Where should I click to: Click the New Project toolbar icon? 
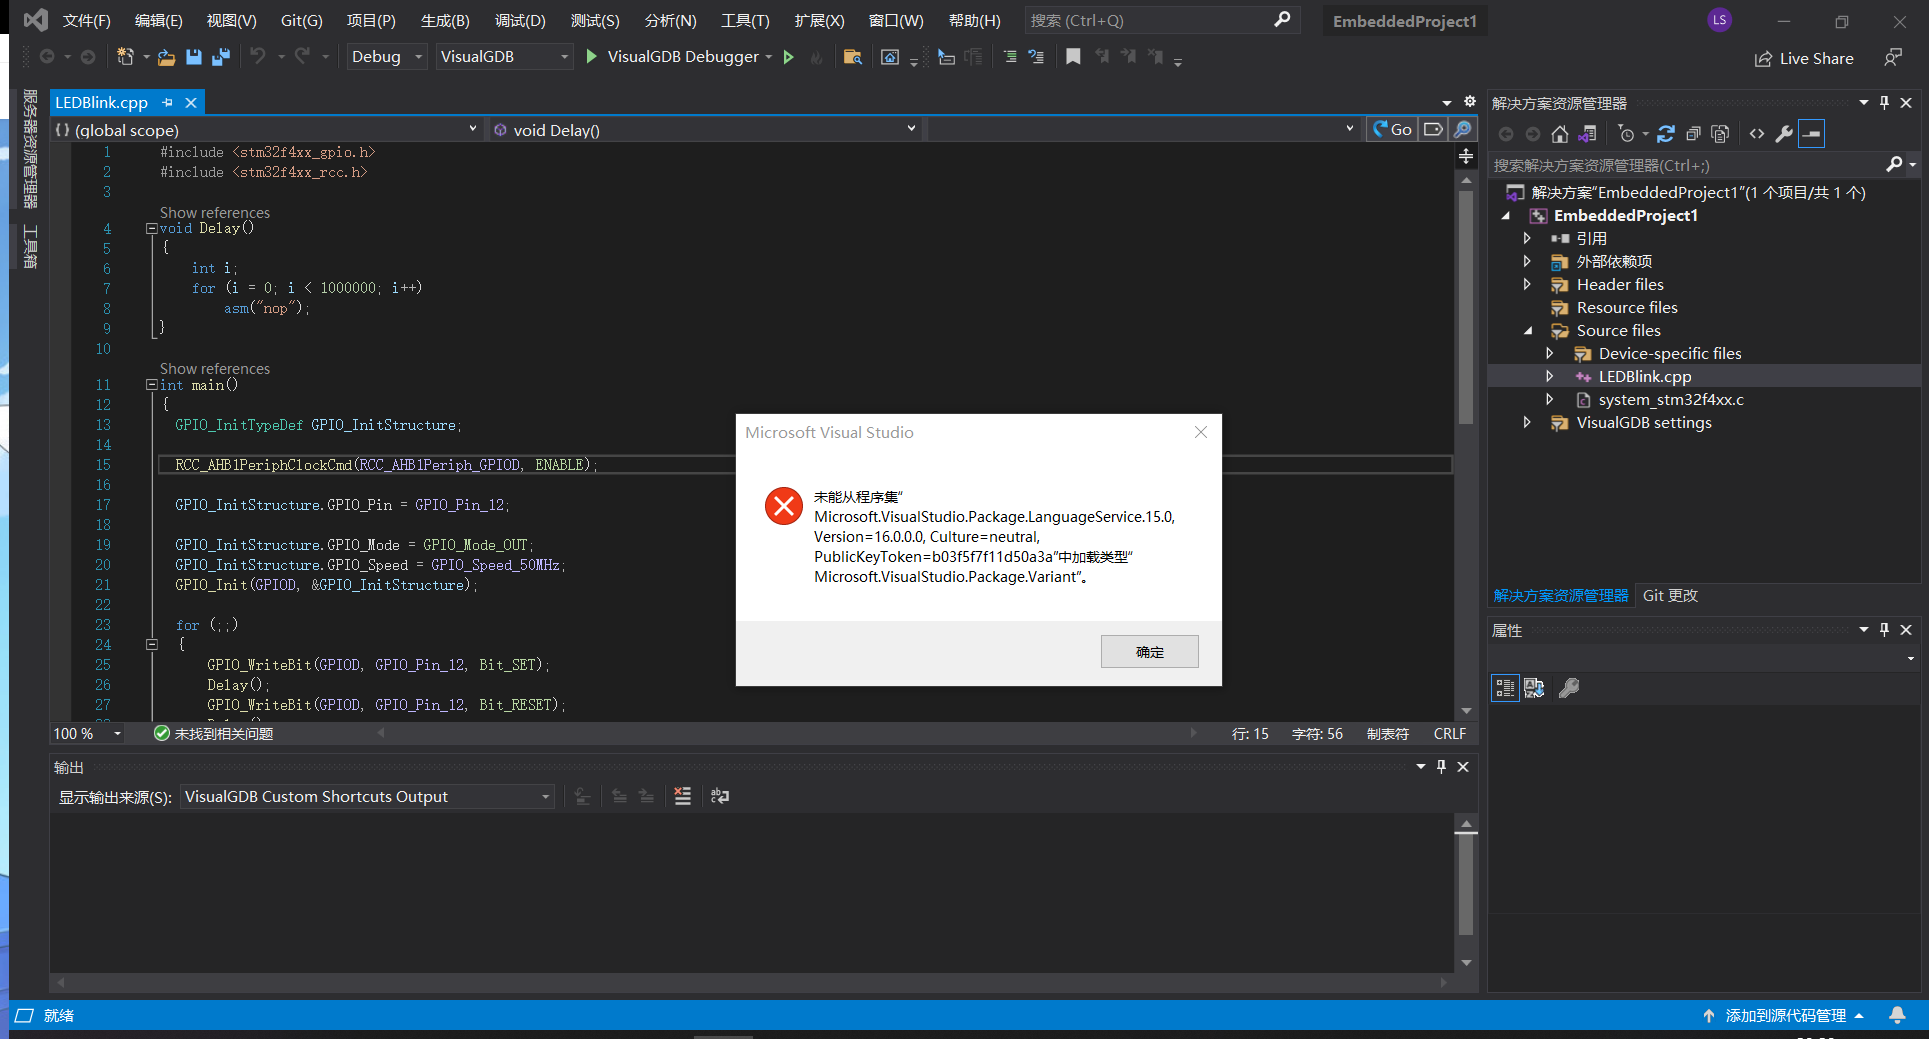click(125, 57)
